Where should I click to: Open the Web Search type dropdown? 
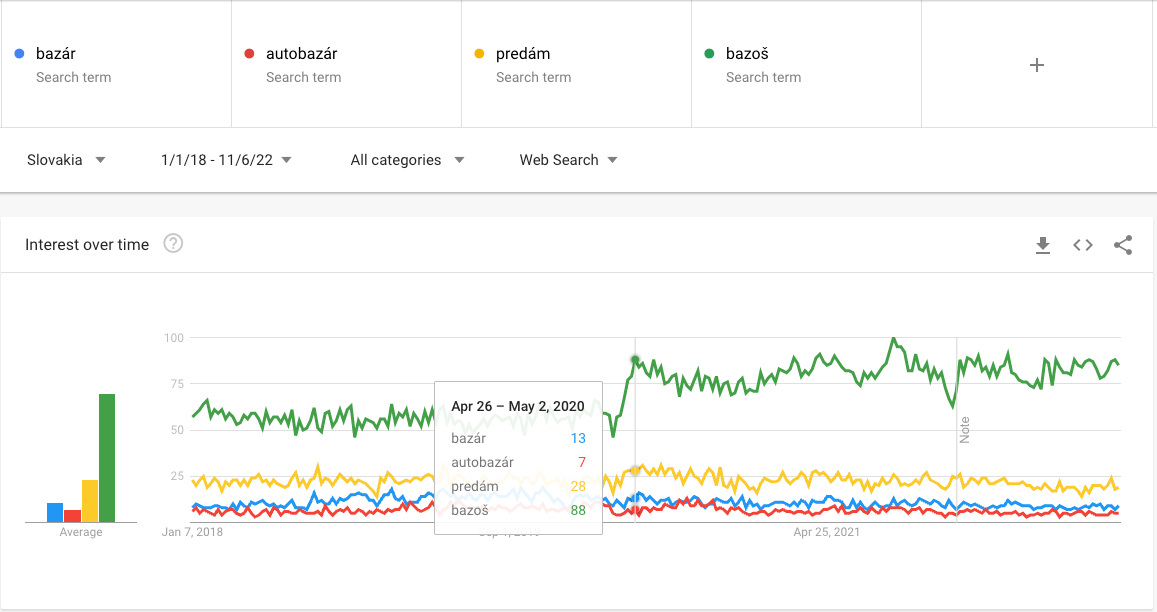pyautogui.click(x=568, y=160)
